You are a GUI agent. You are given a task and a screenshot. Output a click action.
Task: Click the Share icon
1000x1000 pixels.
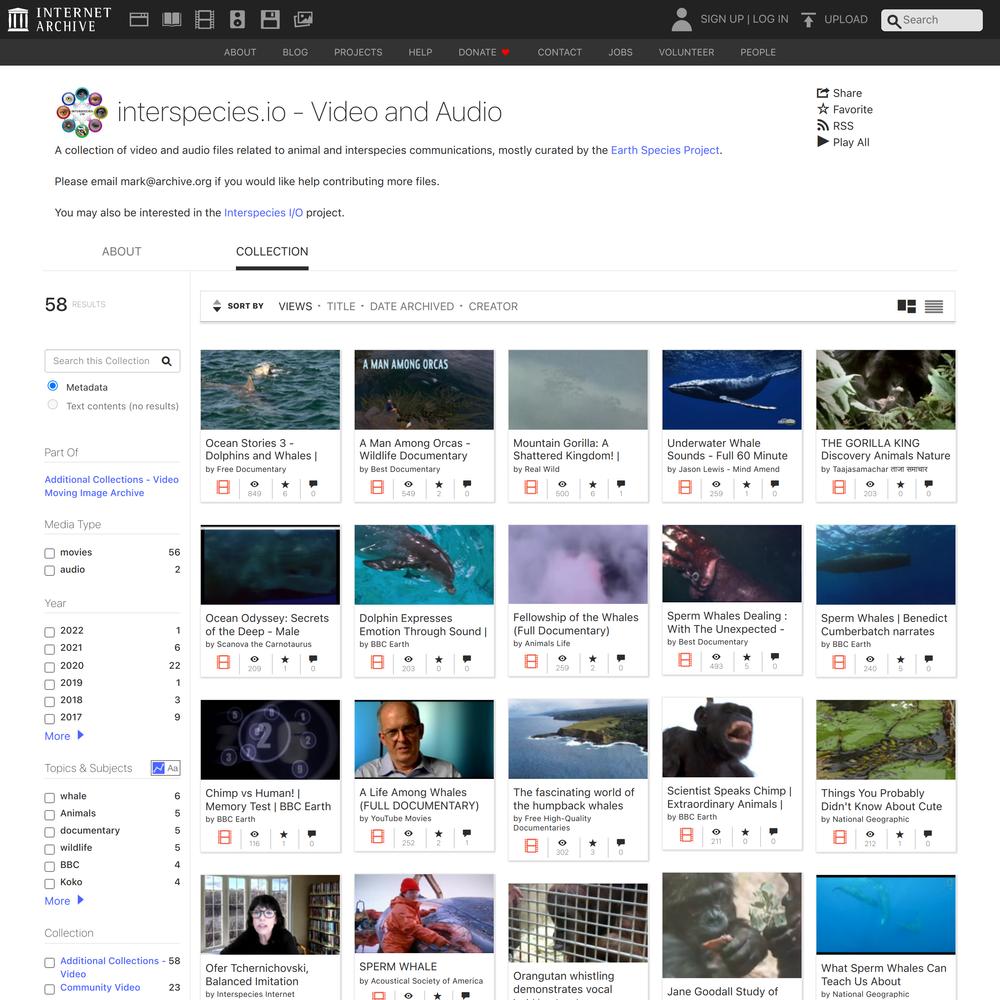823,93
